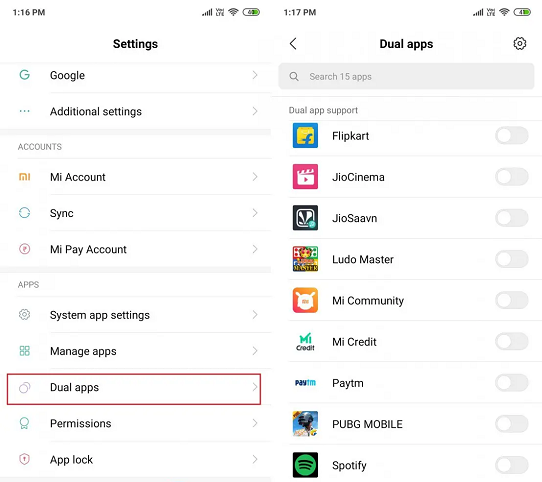Open the Manage apps entry

136,351
